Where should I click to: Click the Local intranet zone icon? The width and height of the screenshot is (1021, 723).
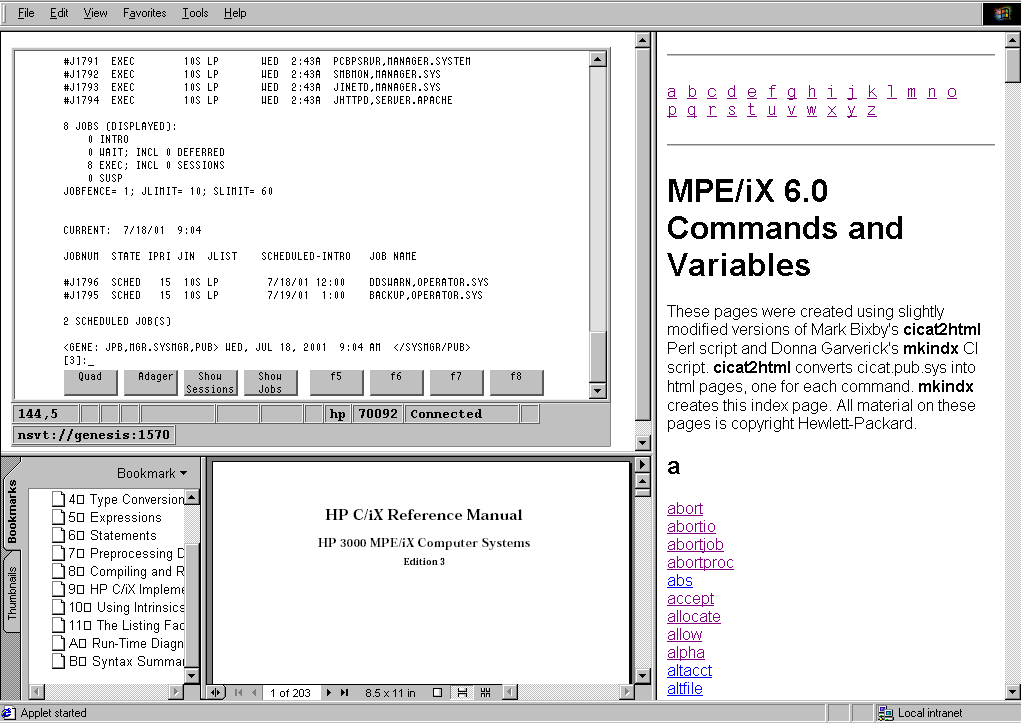885,713
